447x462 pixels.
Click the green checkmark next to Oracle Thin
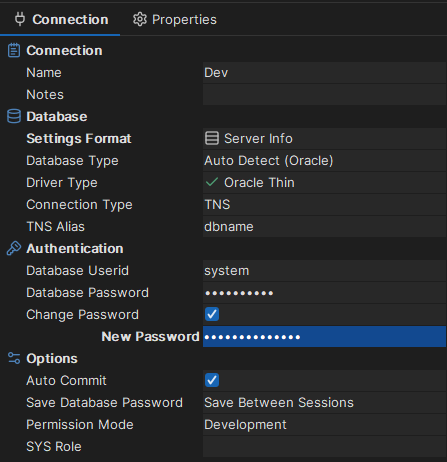point(212,182)
